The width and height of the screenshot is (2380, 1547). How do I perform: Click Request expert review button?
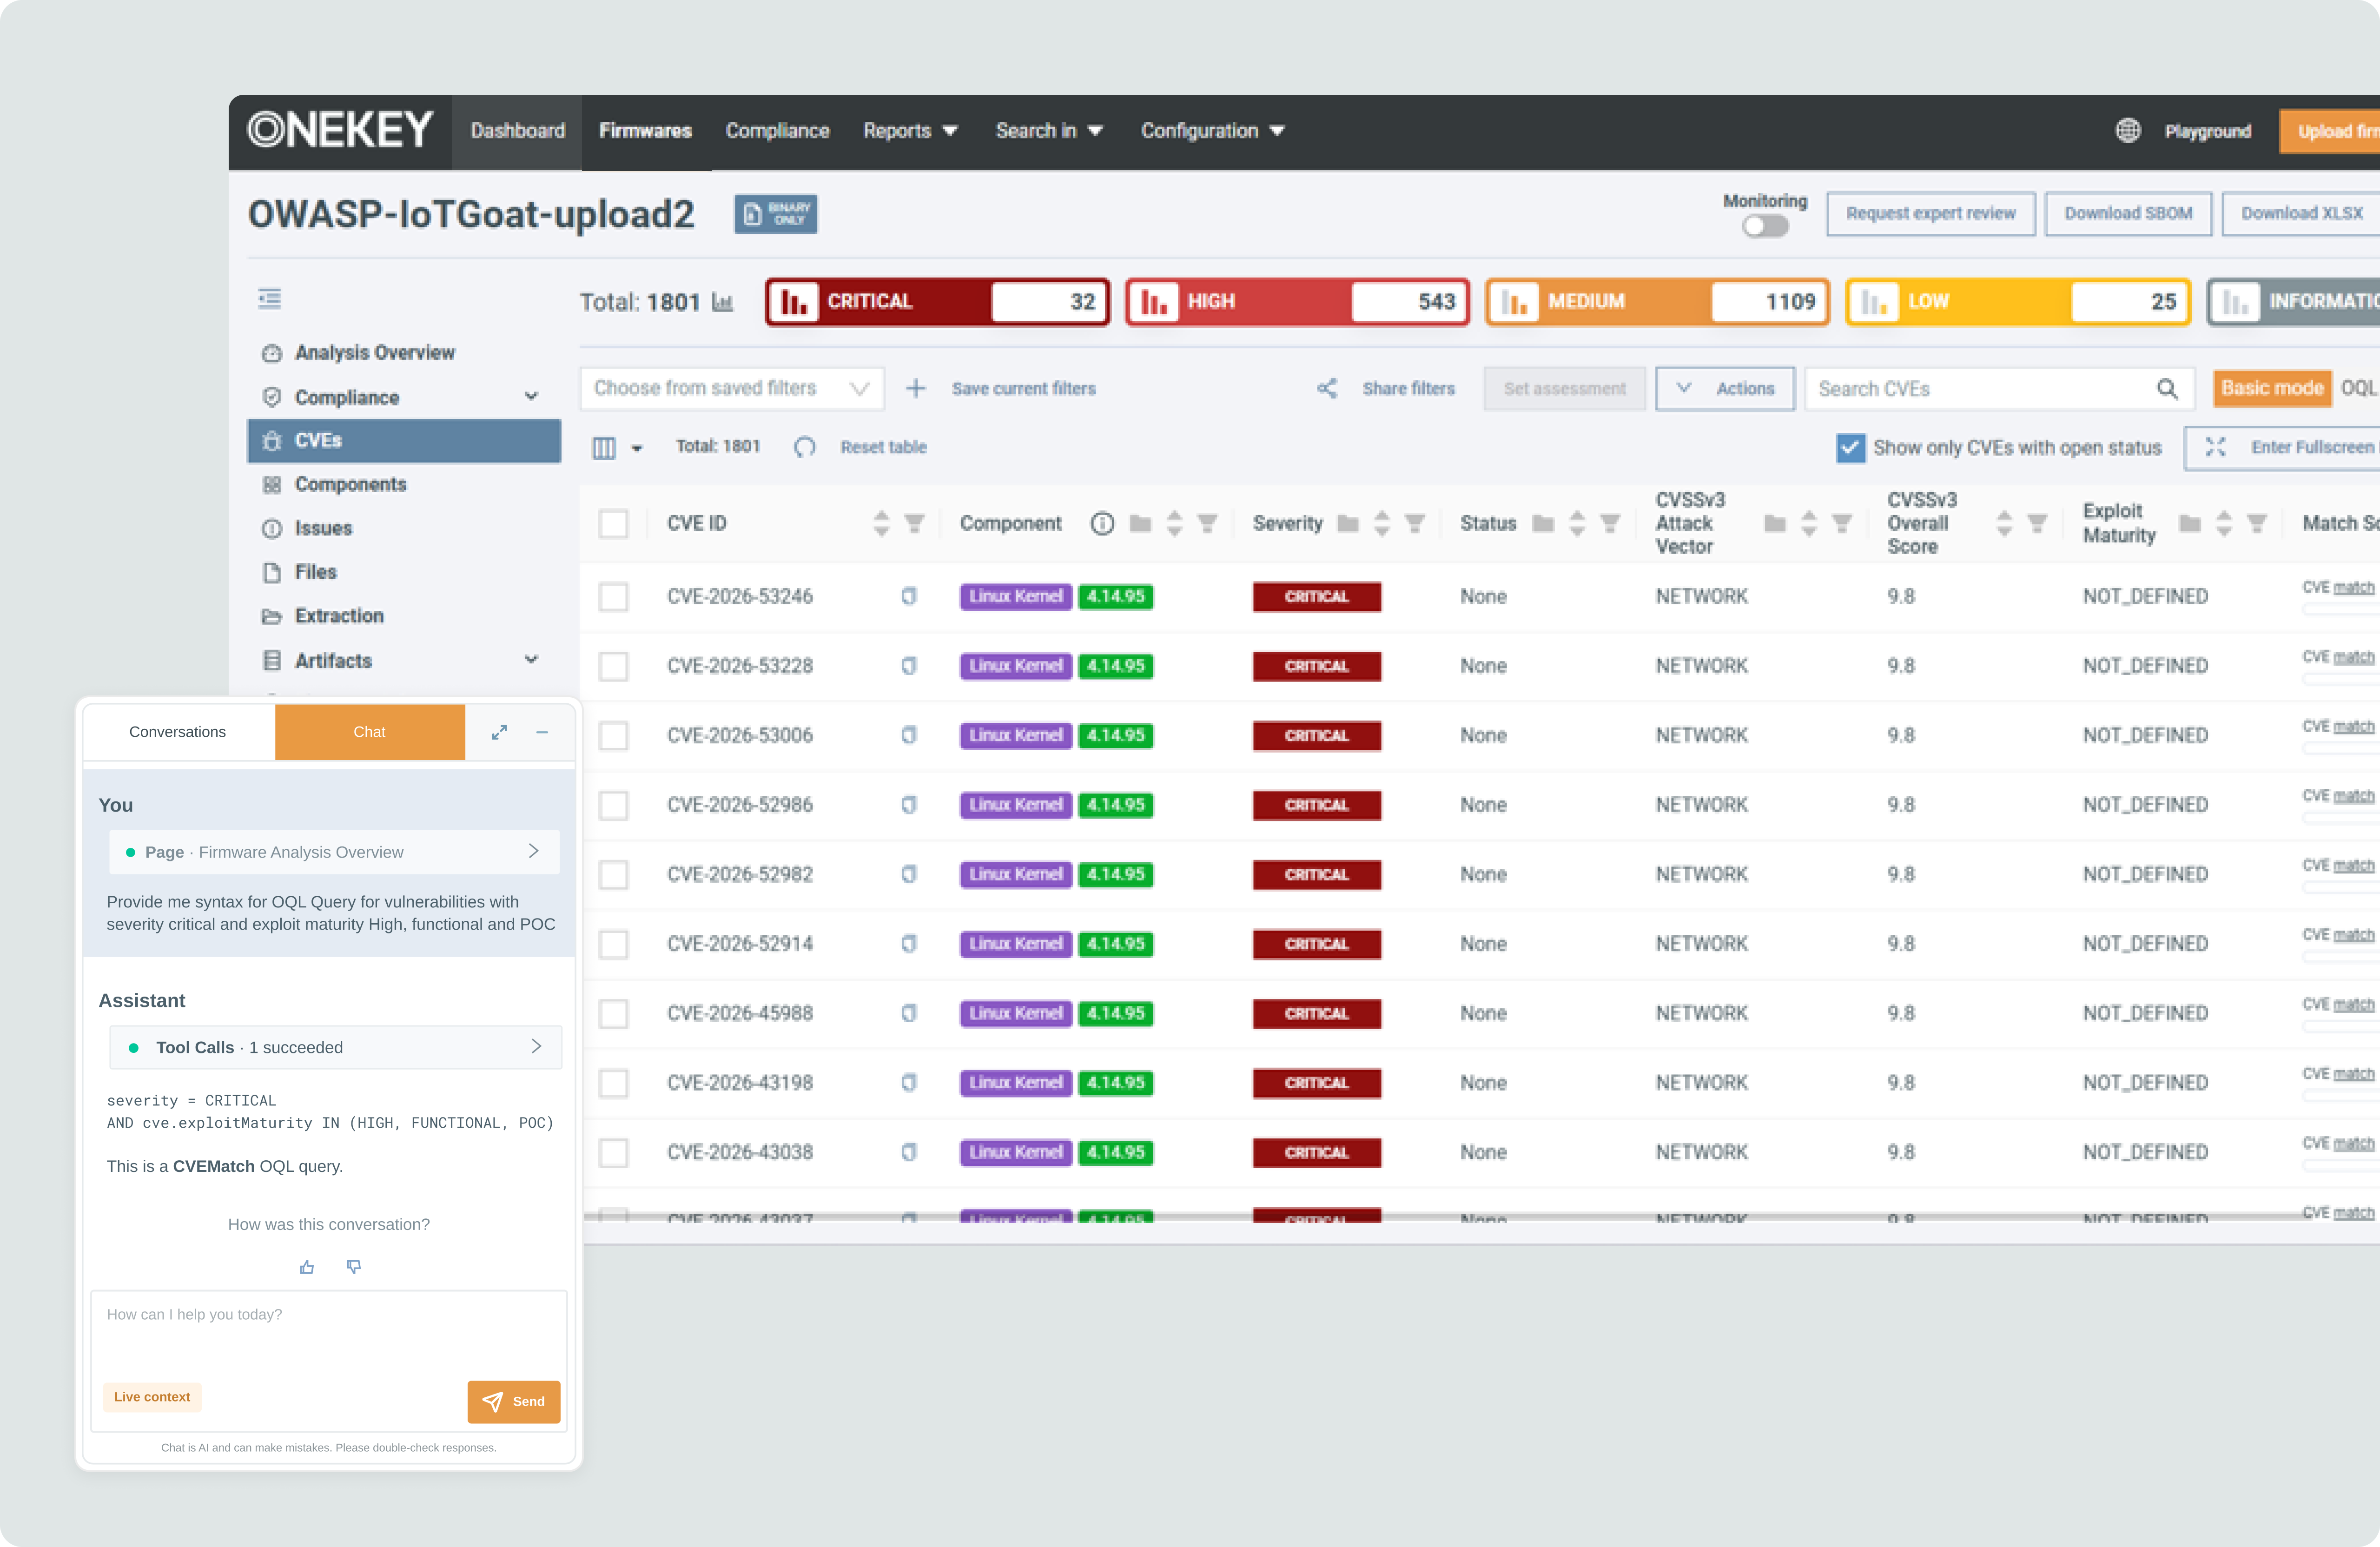[1930, 213]
